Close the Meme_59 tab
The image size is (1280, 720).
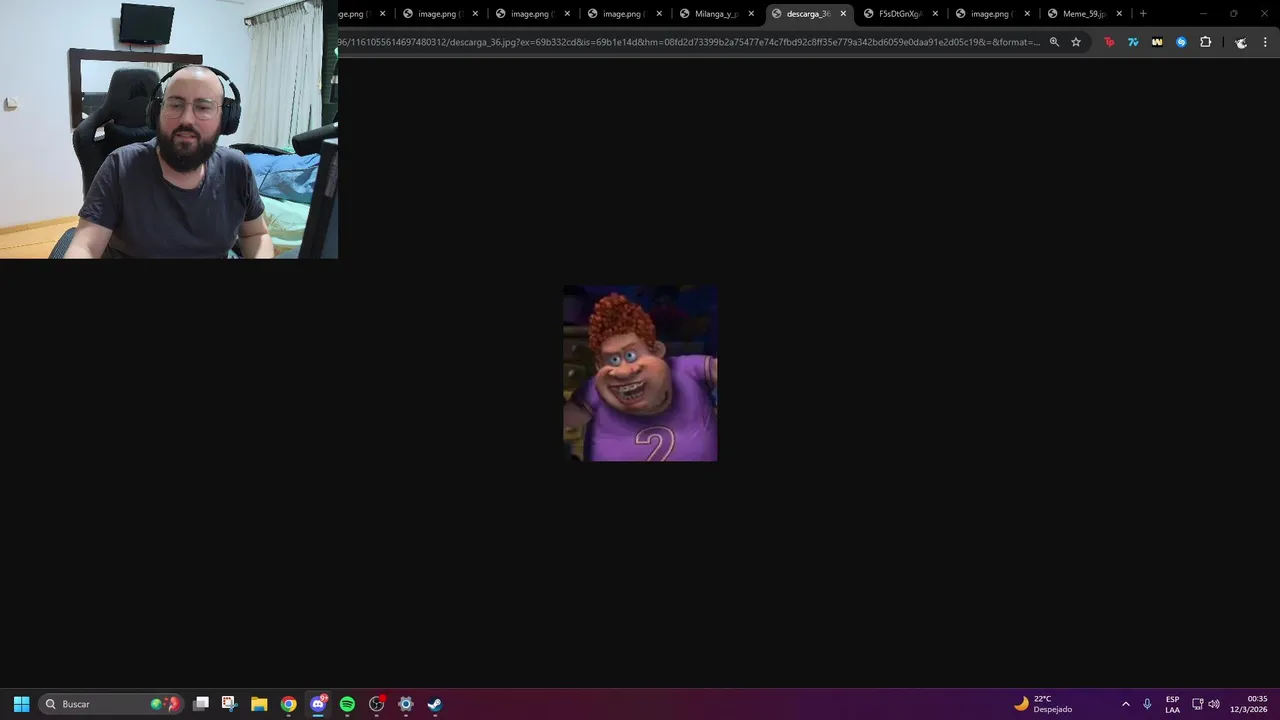1119,14
